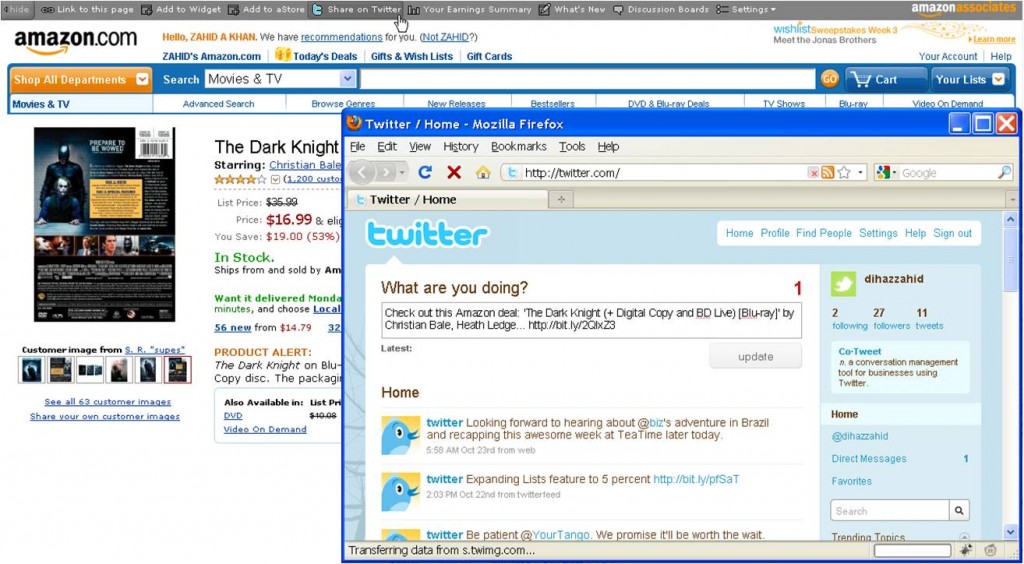
Task: Click the Twitter logo
Action: click(x=427, y=234)
